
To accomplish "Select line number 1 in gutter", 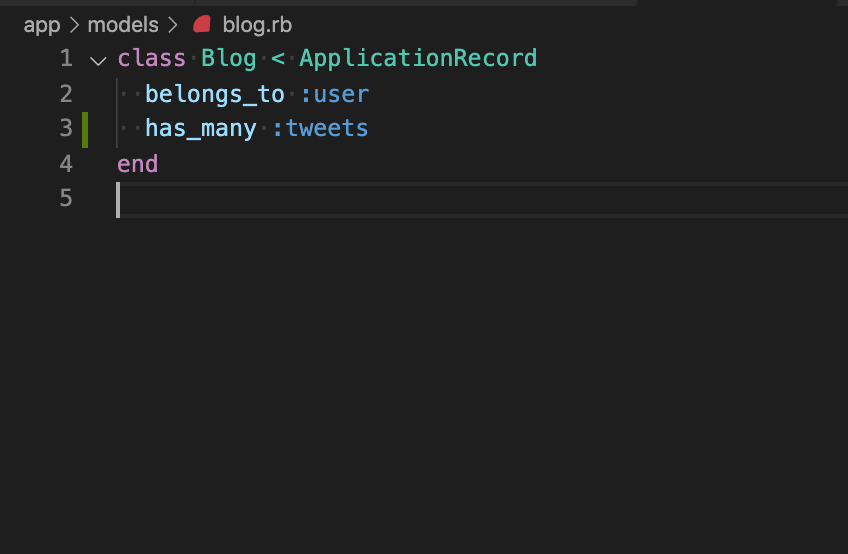I will (x=66, y=58).
